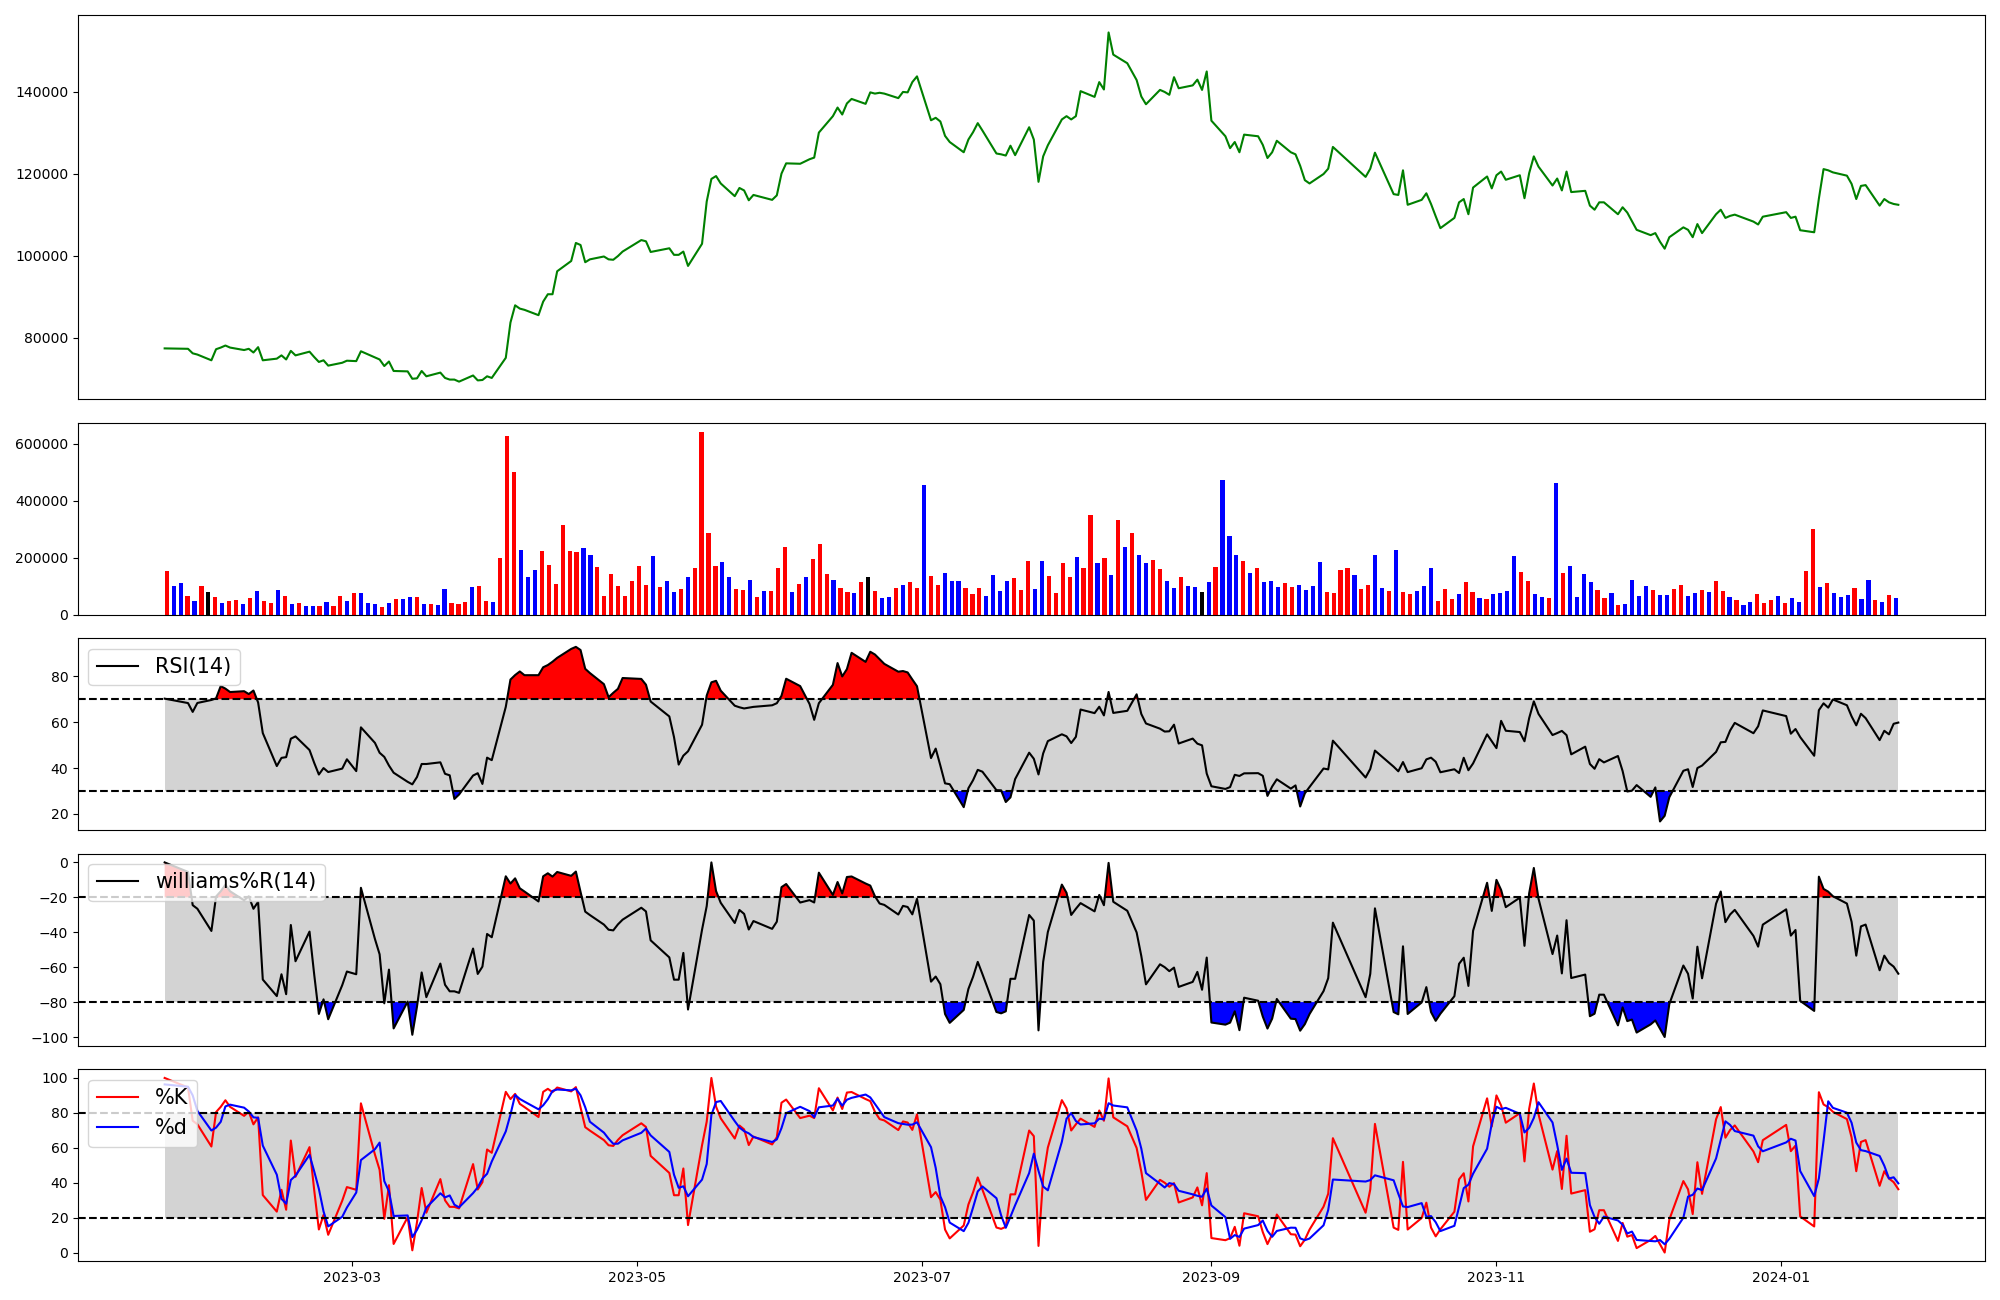Click the highest peak of green price line

[1108, 33]
